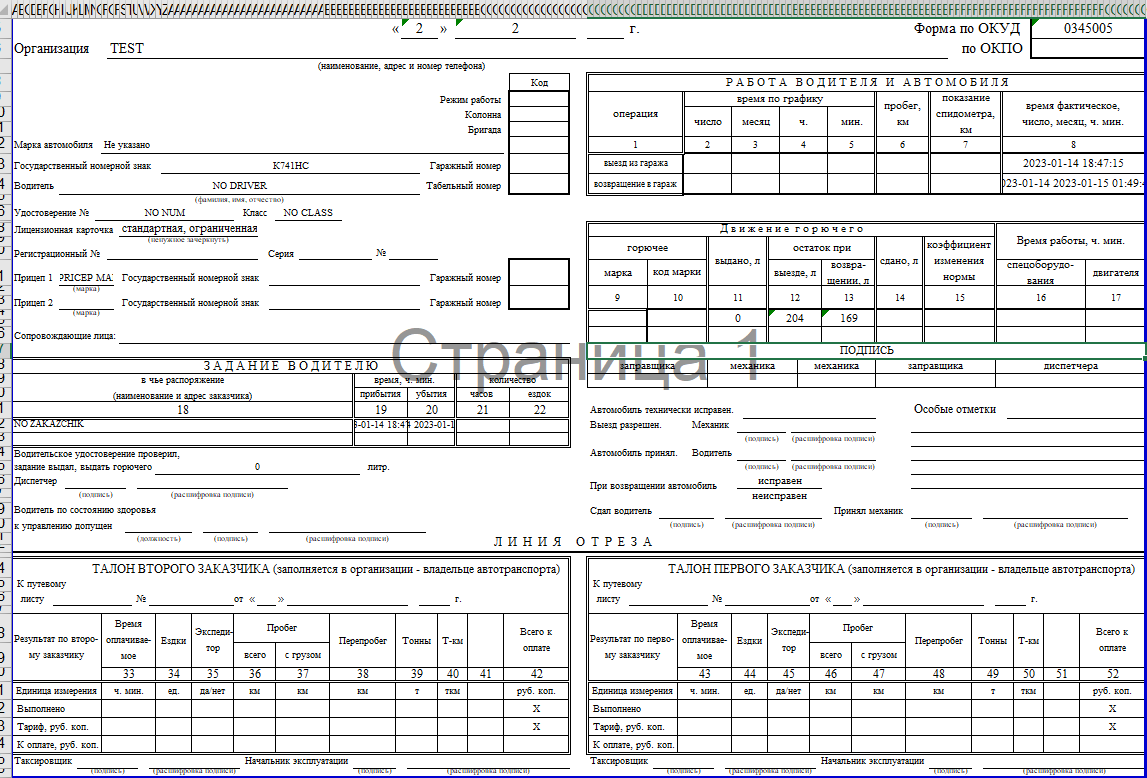Click the "ЛИНИЯ ОТРЕЗА" cut line text
Viewport: 1147px width, 778px height.
tap(573, 542)
